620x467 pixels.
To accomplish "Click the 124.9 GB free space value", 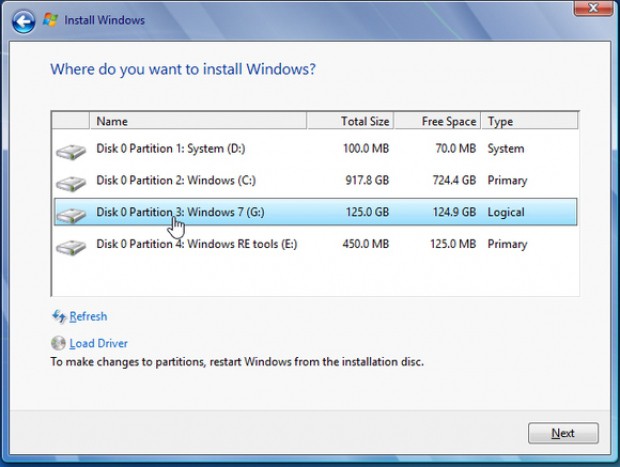I will coord(454,212).
